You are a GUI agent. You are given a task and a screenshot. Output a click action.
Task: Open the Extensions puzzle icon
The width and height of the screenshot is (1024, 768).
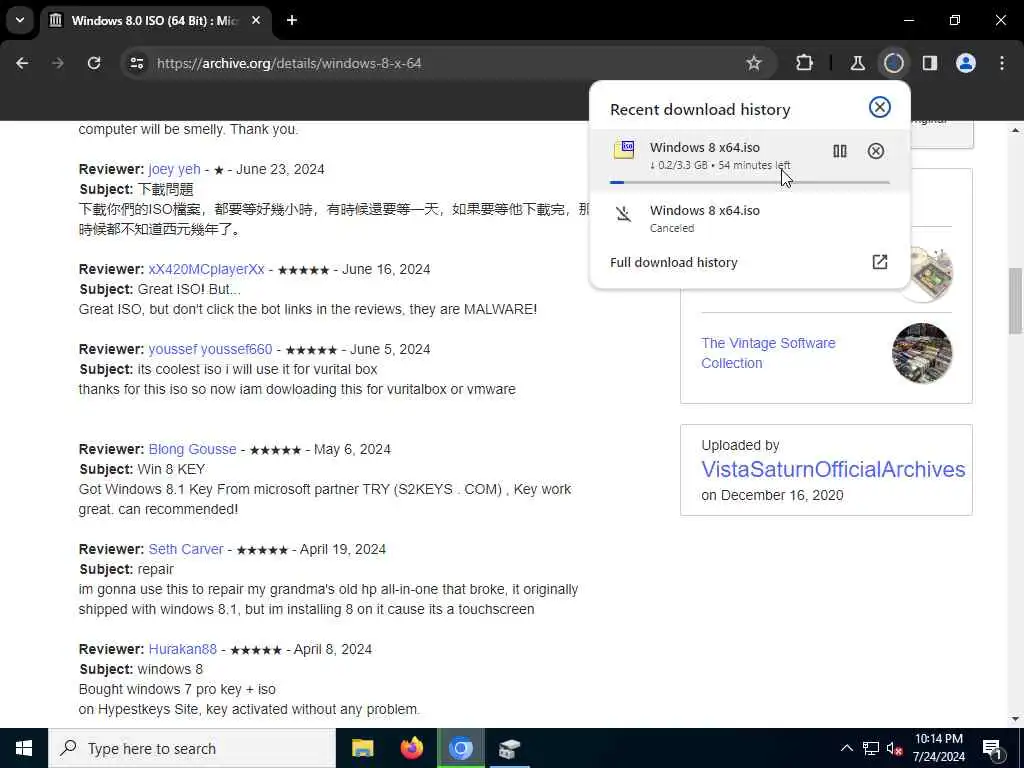pos(805,63)
